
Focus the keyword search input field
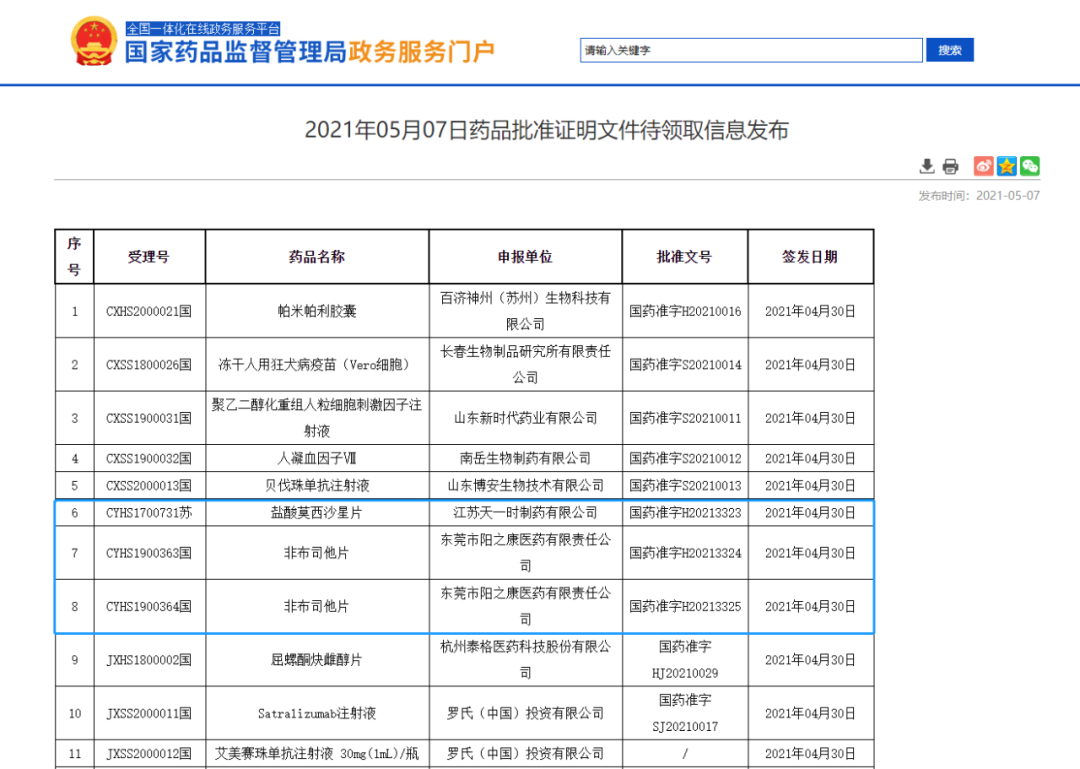(751, 50)
